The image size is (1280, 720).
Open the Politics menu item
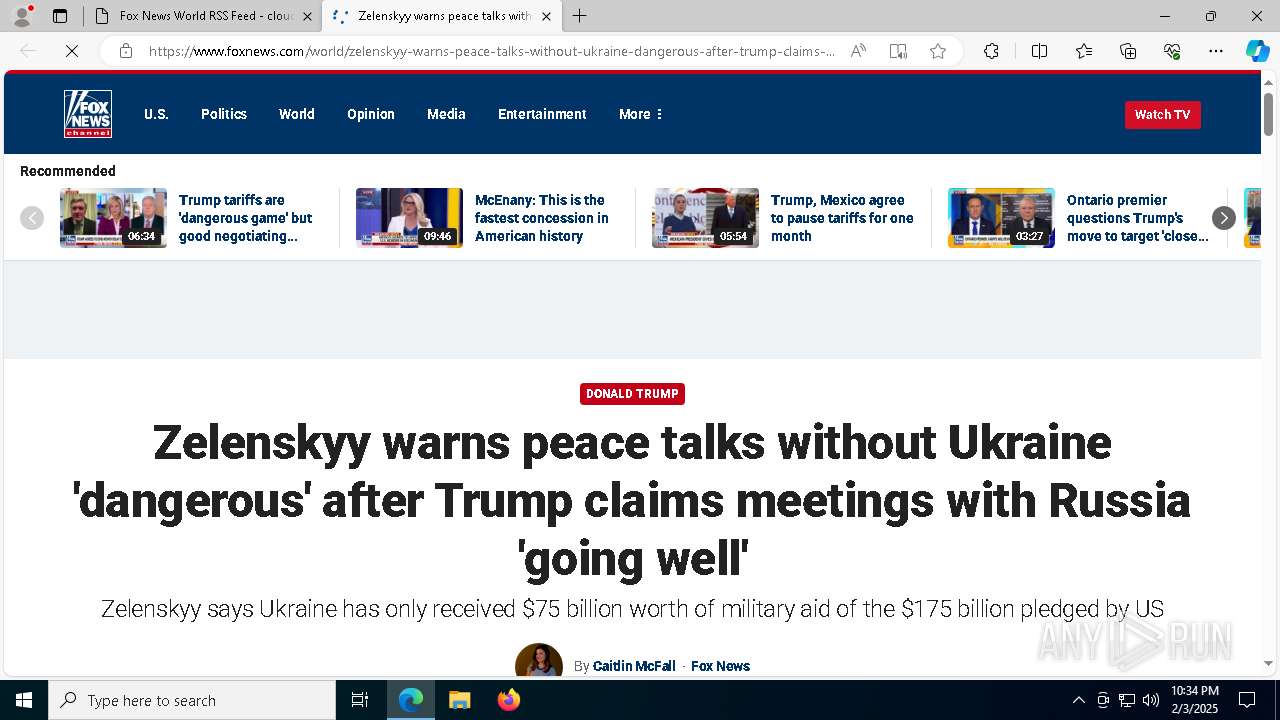pos(224,114)
